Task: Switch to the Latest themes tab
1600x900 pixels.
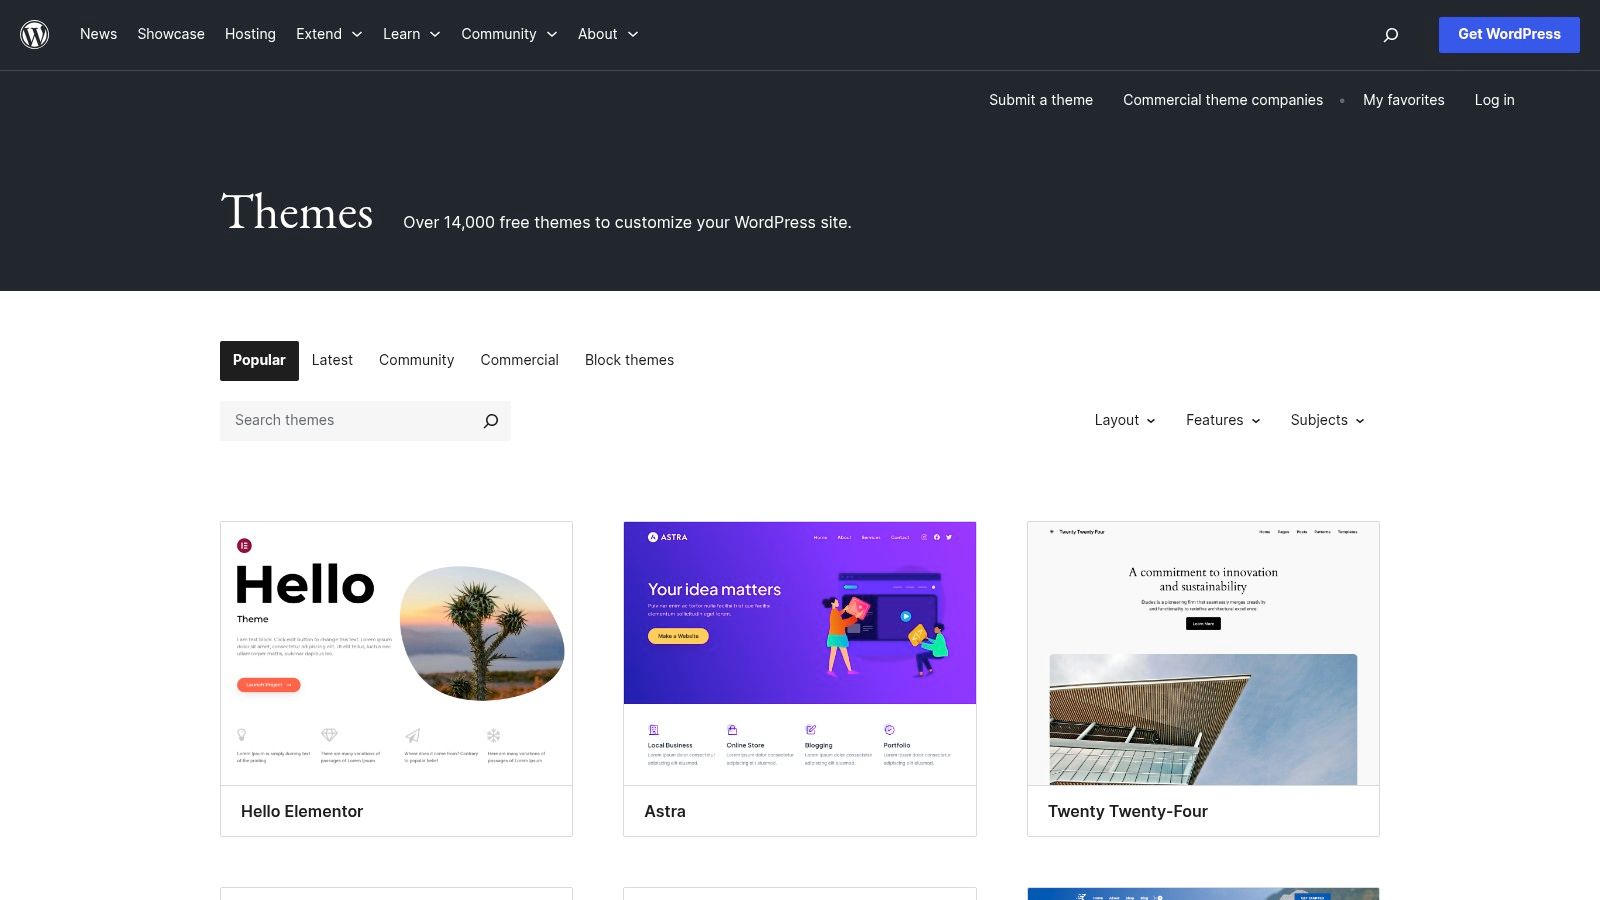Action: pos(332,360)
